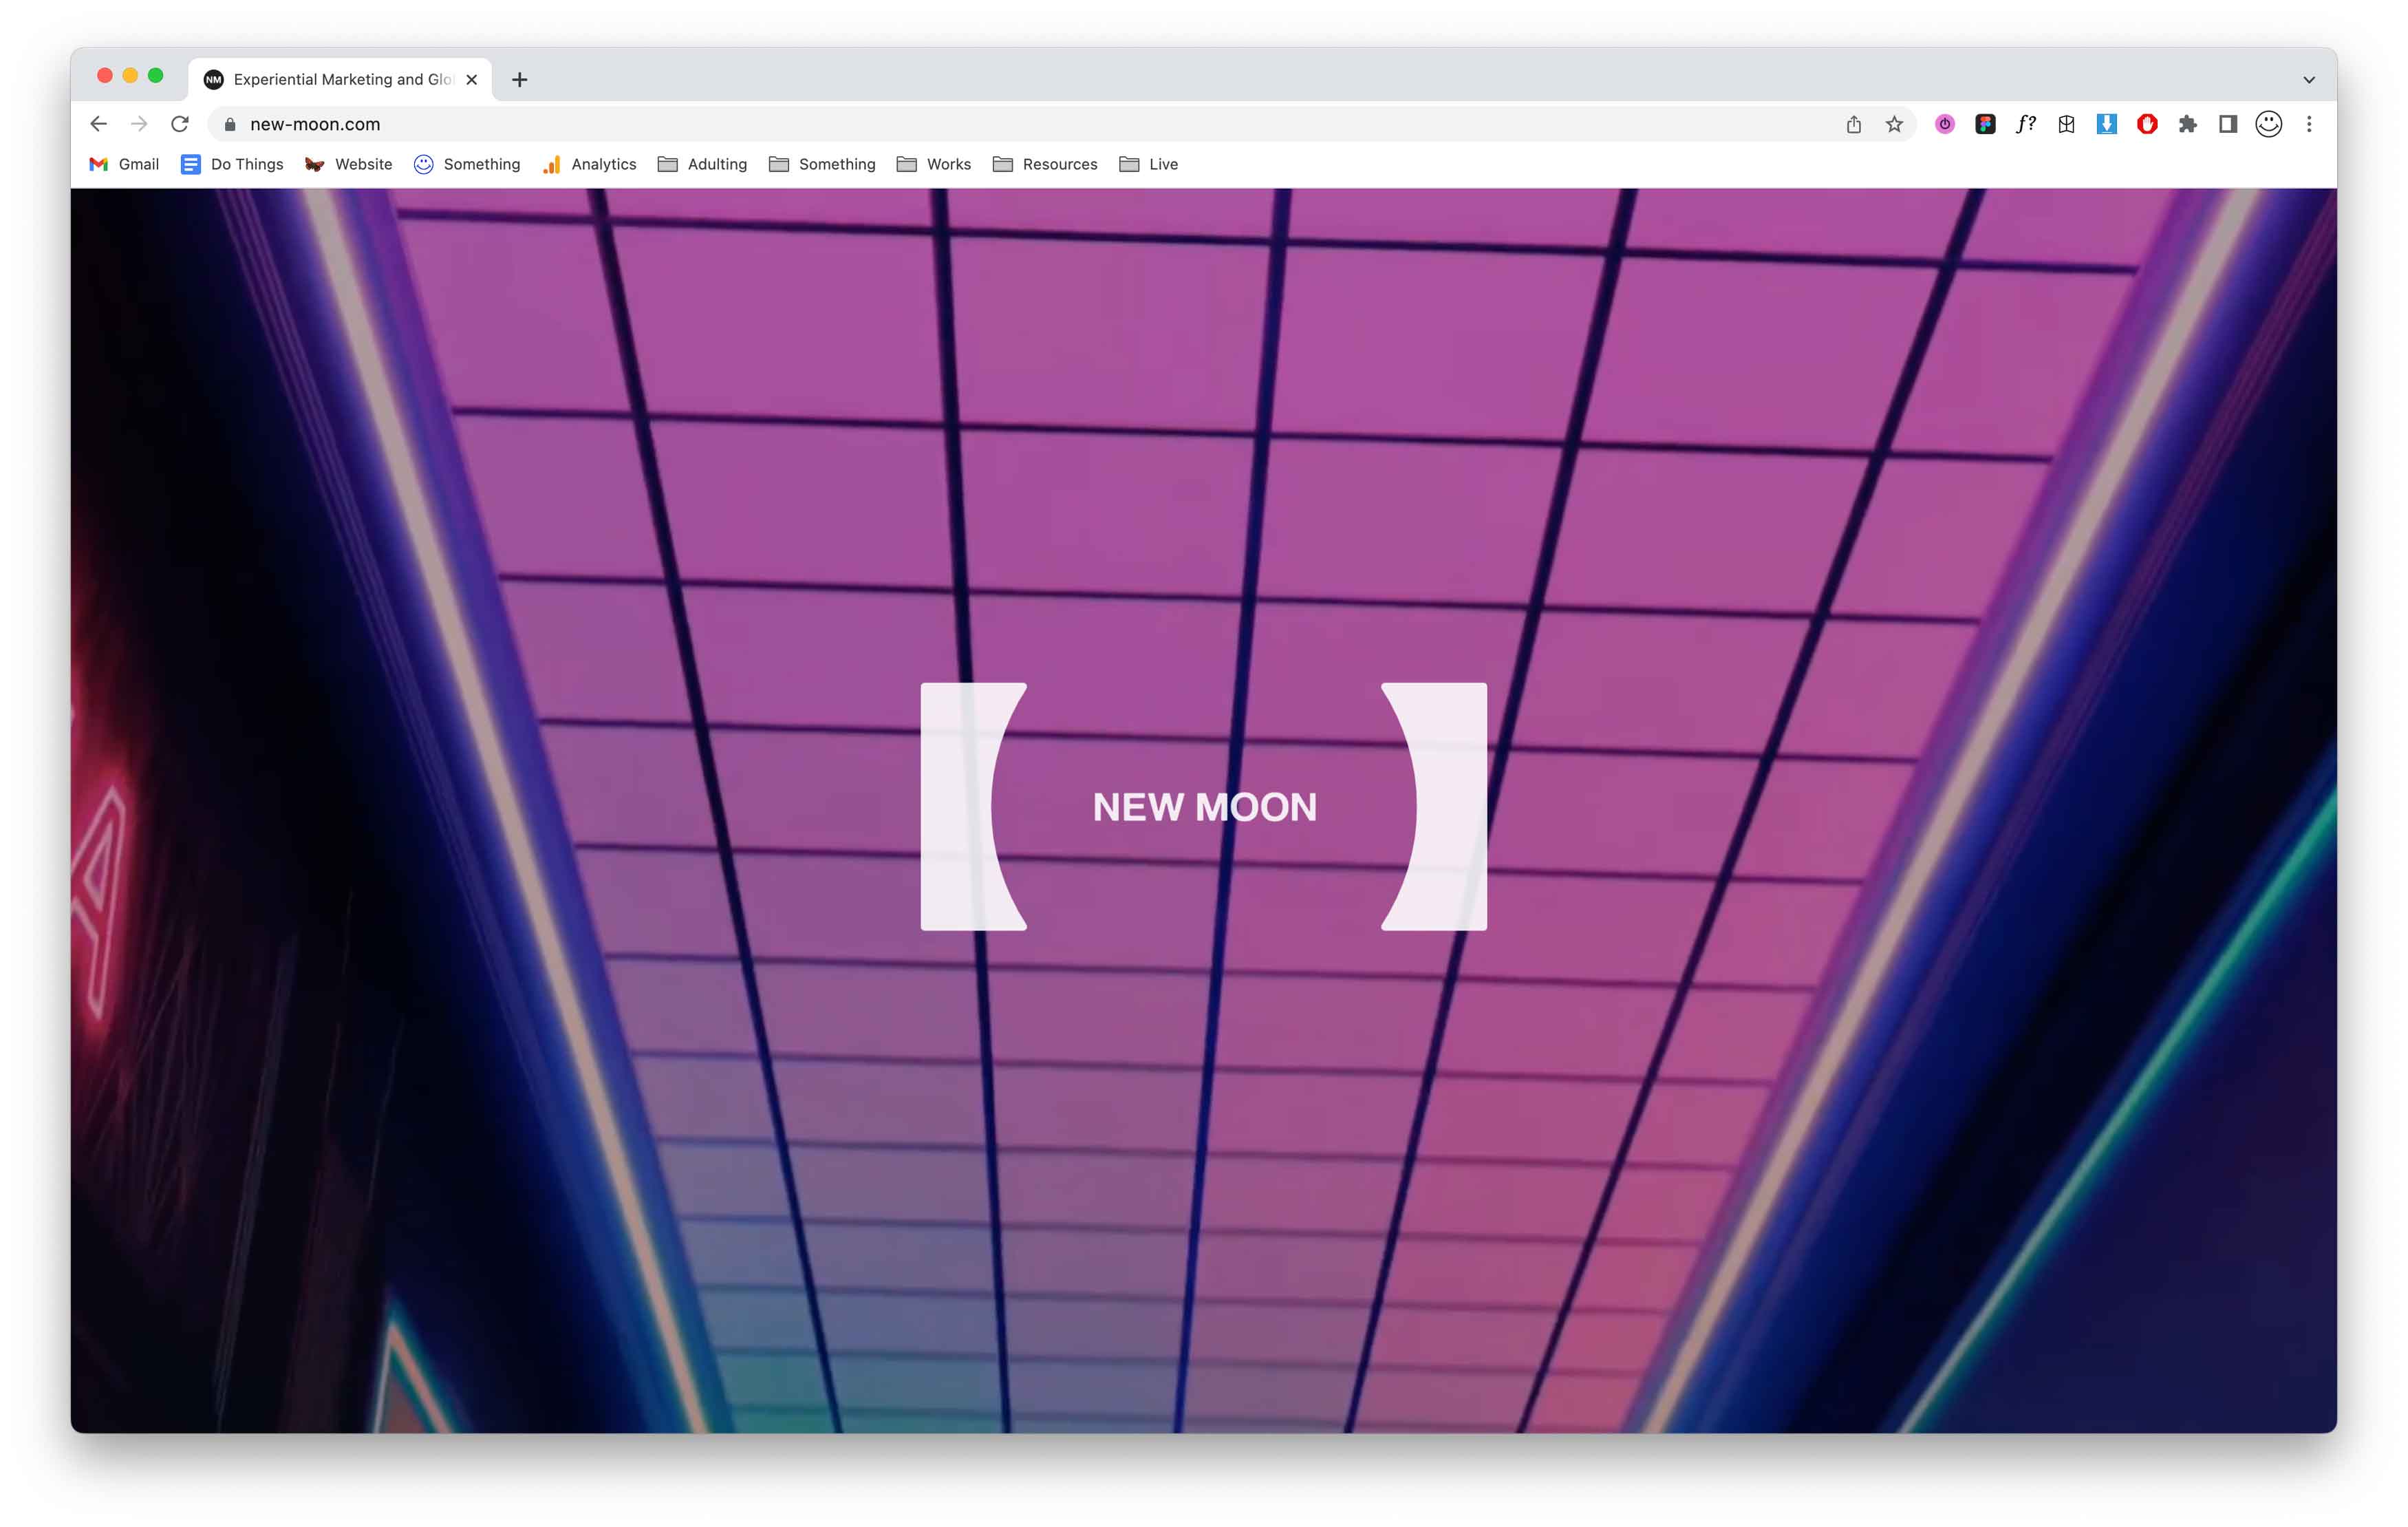
Task: Open the Resources bookmarks folder
Action: (1045, 164)
